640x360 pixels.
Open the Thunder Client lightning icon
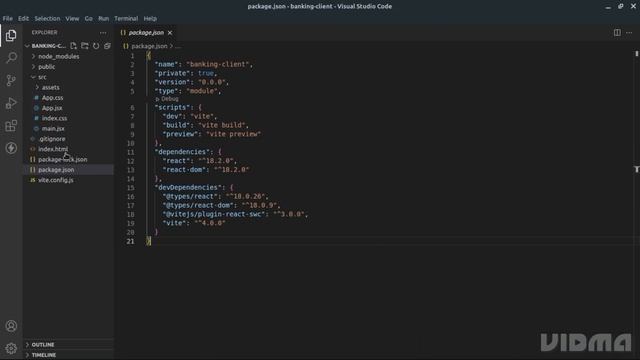coord(11,148)
